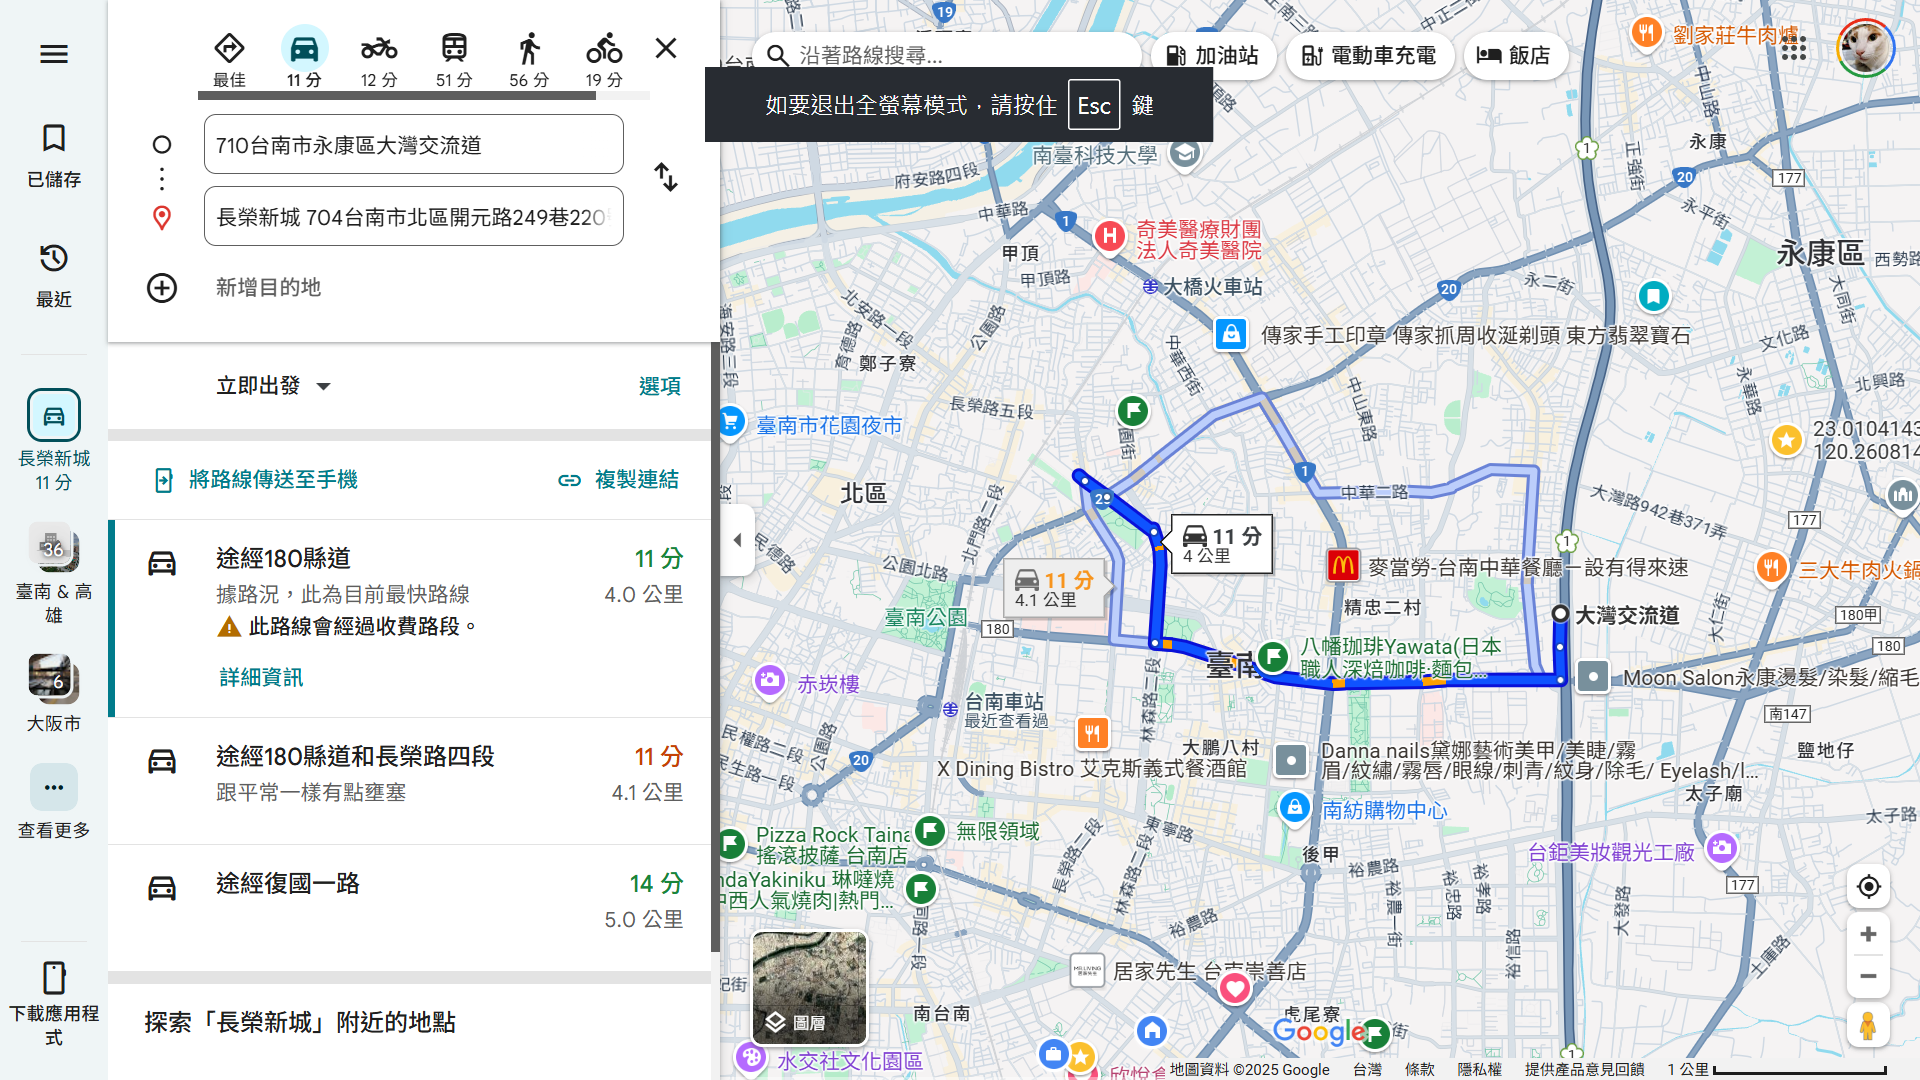Click the saved teal bookmark map pin
Viewport: 1920px width, 1080px height.
click(x=1654, y=297)
